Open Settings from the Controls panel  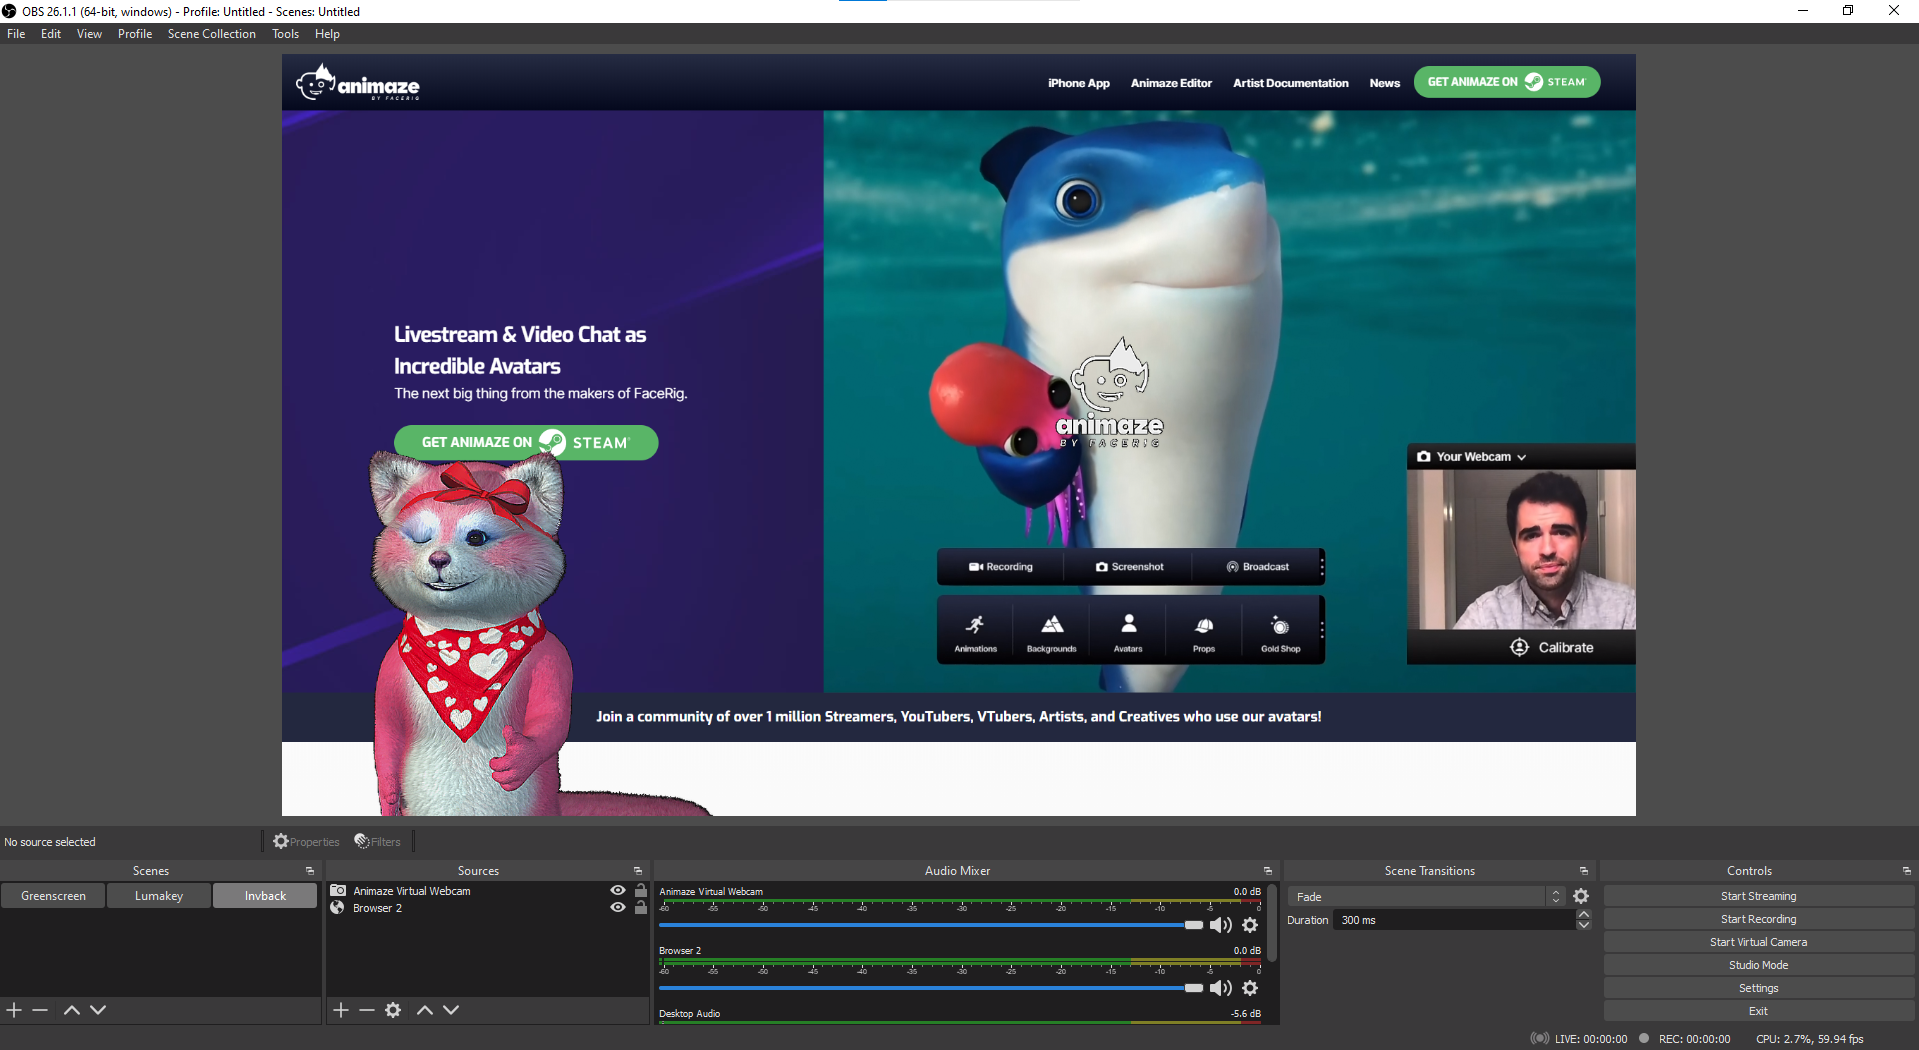pos(1758,988)
